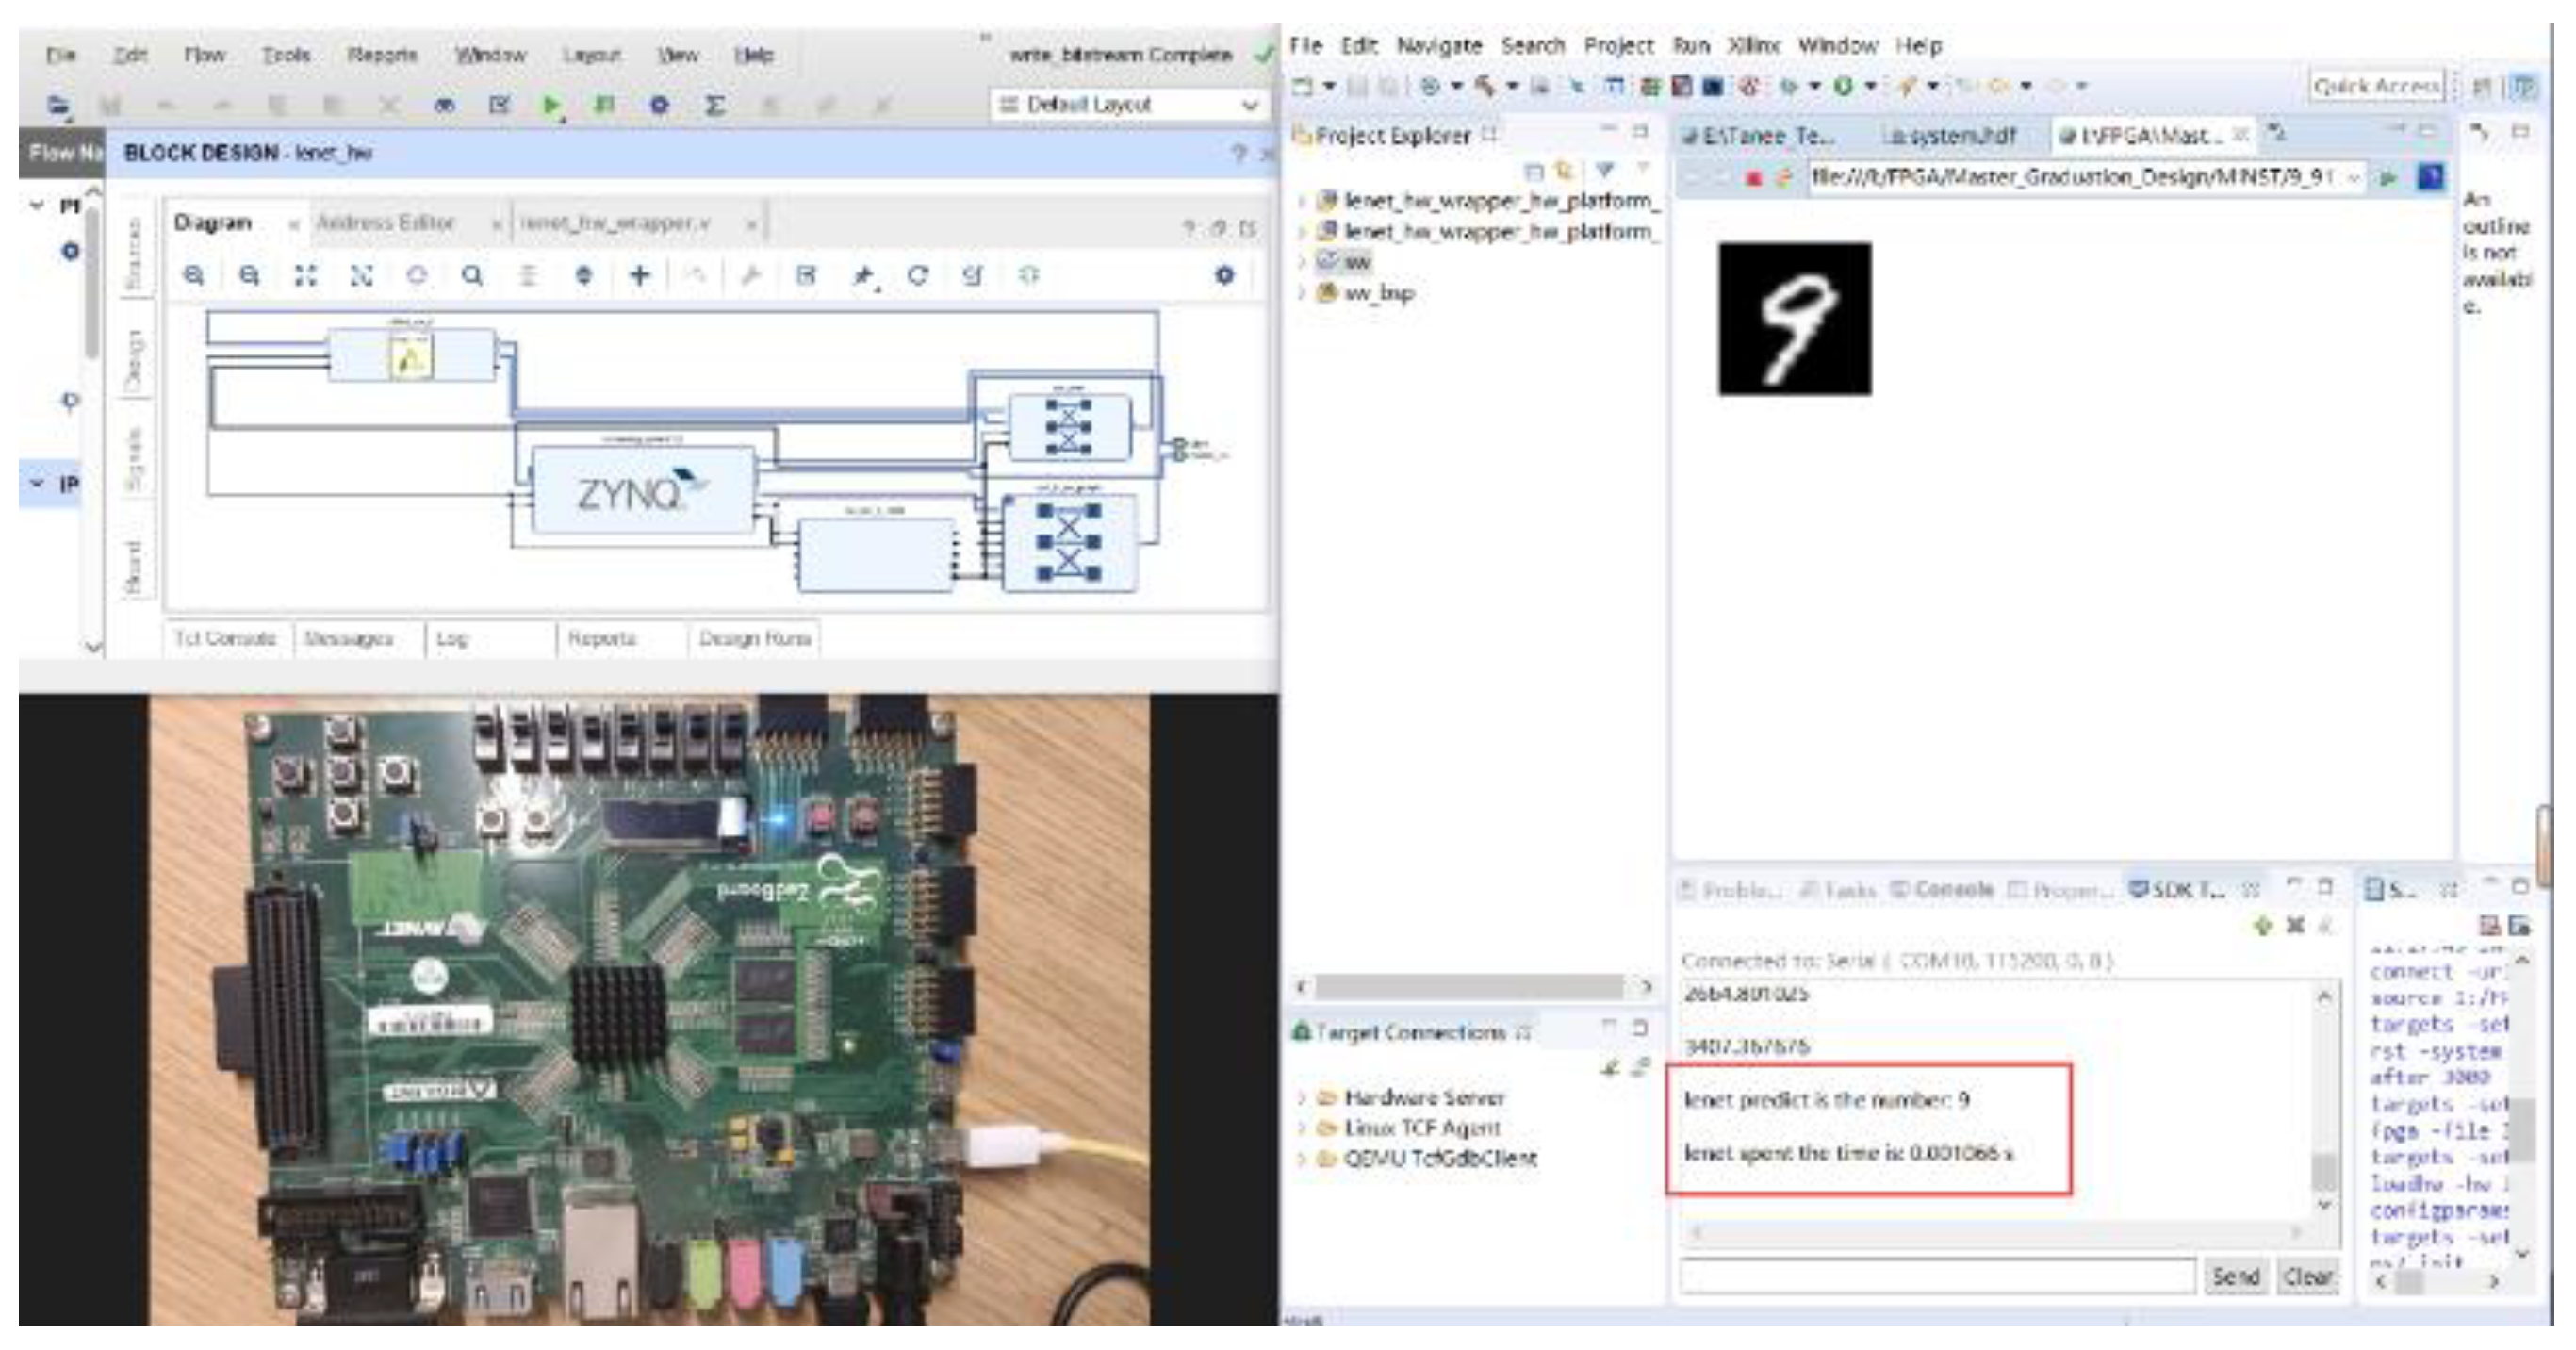Click the Regenerate Layout circular-arrow icon

click(917, 275)
